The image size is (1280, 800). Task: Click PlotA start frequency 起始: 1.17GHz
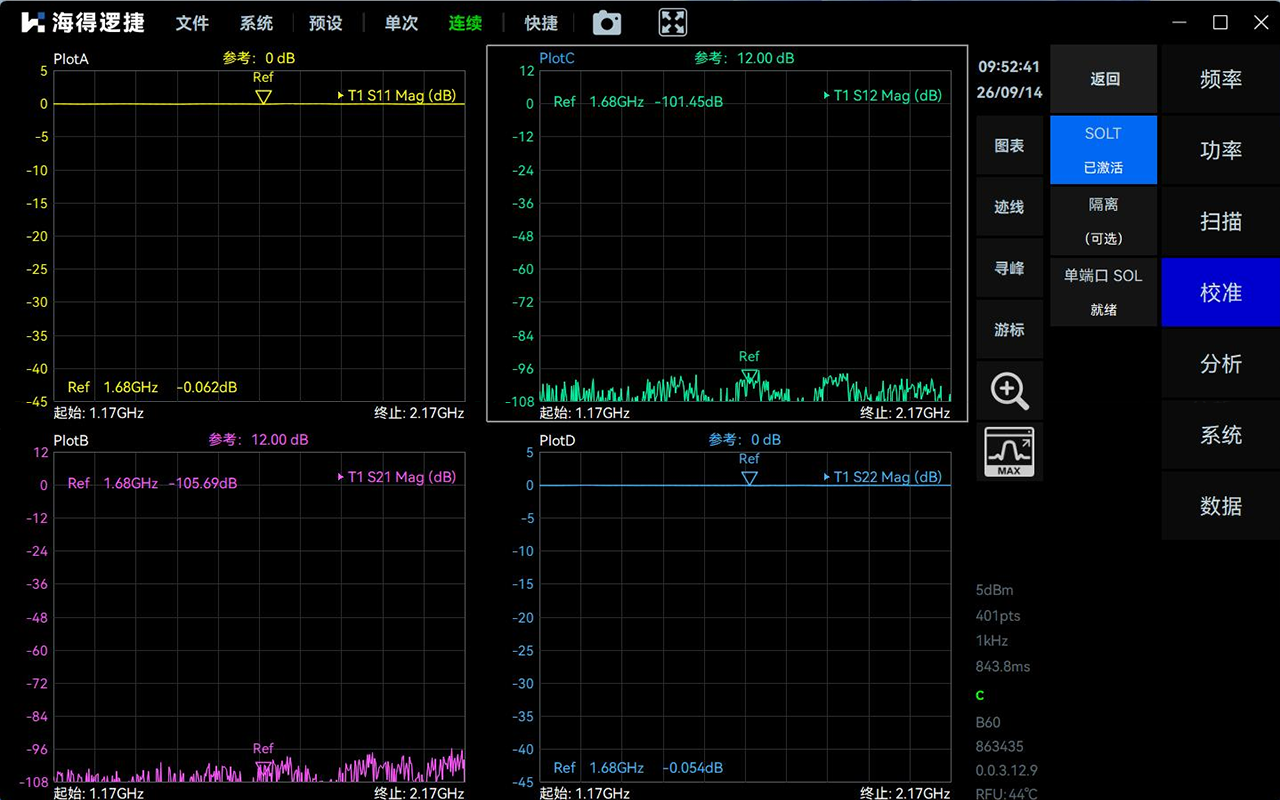tap(98, 412)
